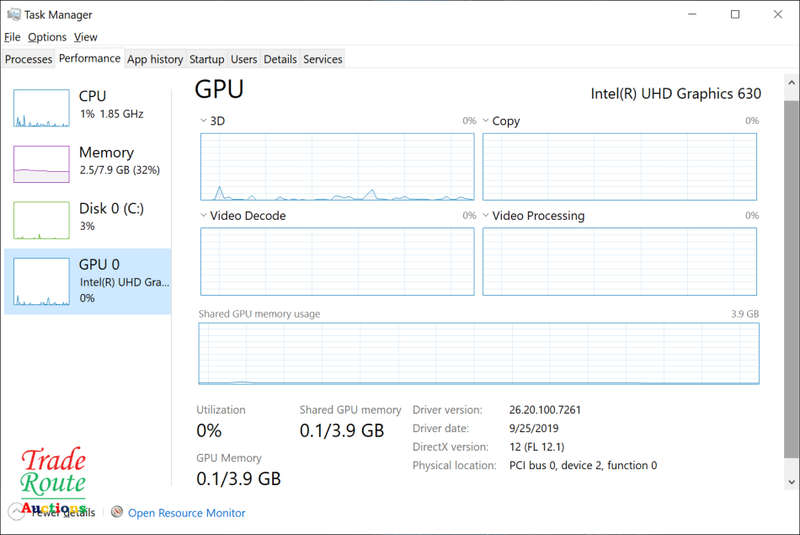Click the Resource Monitor icon
The width and height of the screenshot is (800, 535).
pyautogui.click(x=117, y=513)
